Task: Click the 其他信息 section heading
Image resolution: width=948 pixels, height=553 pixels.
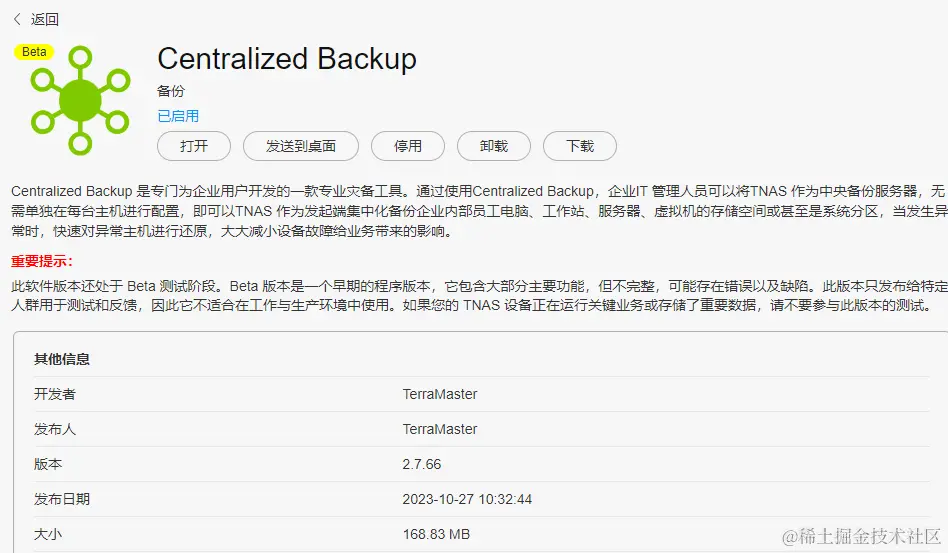Action: [x=62, y=359]
